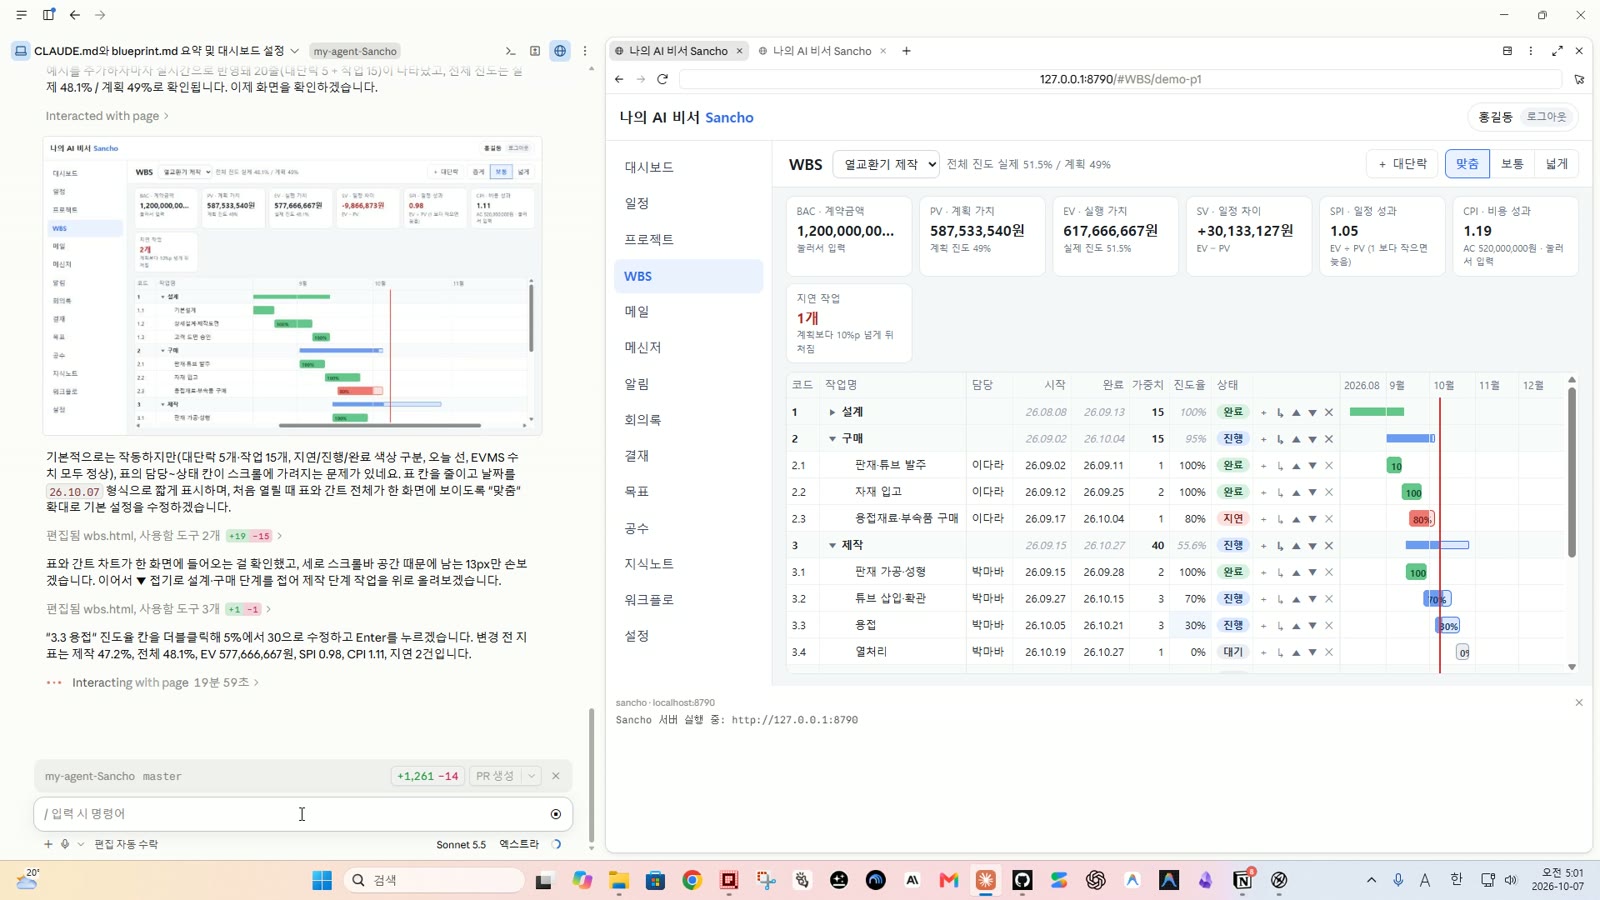Open the terminal icon in chat header
Image resolution: width=1600 pixels, height=900 pixels.
tap(510, 51)
